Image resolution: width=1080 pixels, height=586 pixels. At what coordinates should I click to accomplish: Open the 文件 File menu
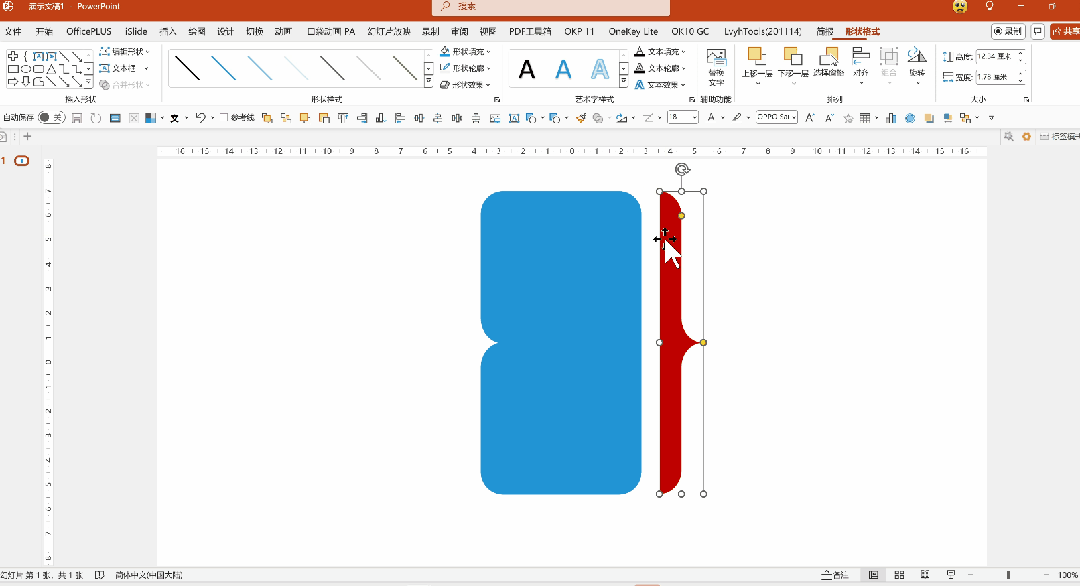pyautogui.click(x=13, y=32)
